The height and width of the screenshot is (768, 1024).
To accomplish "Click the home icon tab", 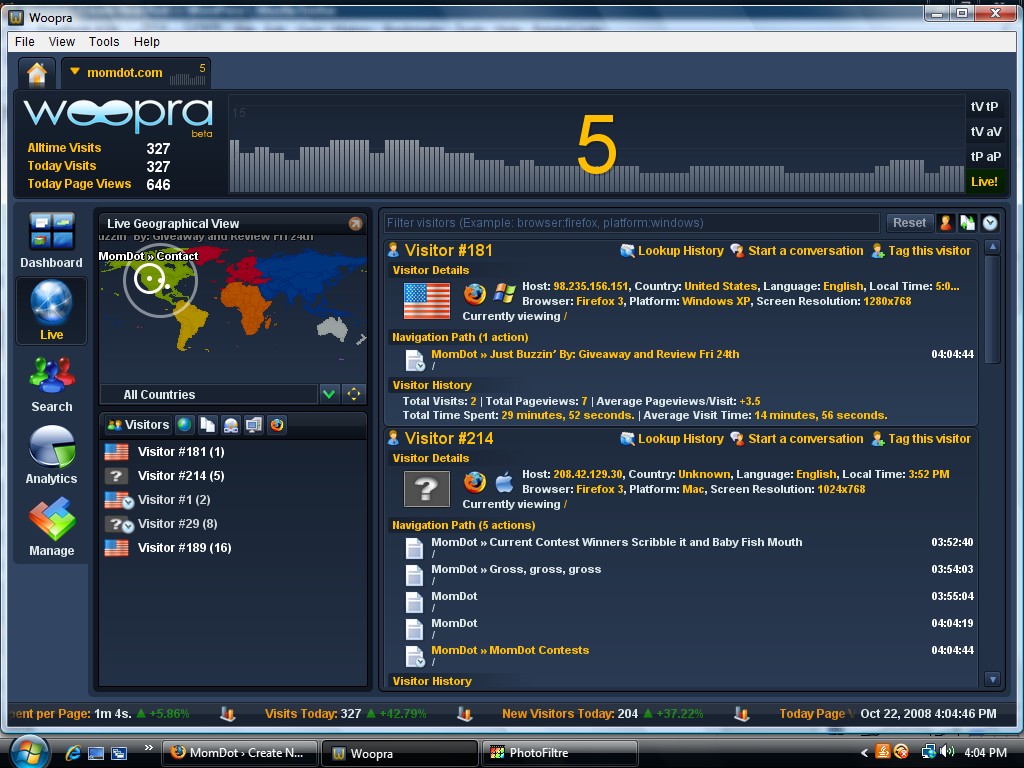I will click(x=37, y=73).
